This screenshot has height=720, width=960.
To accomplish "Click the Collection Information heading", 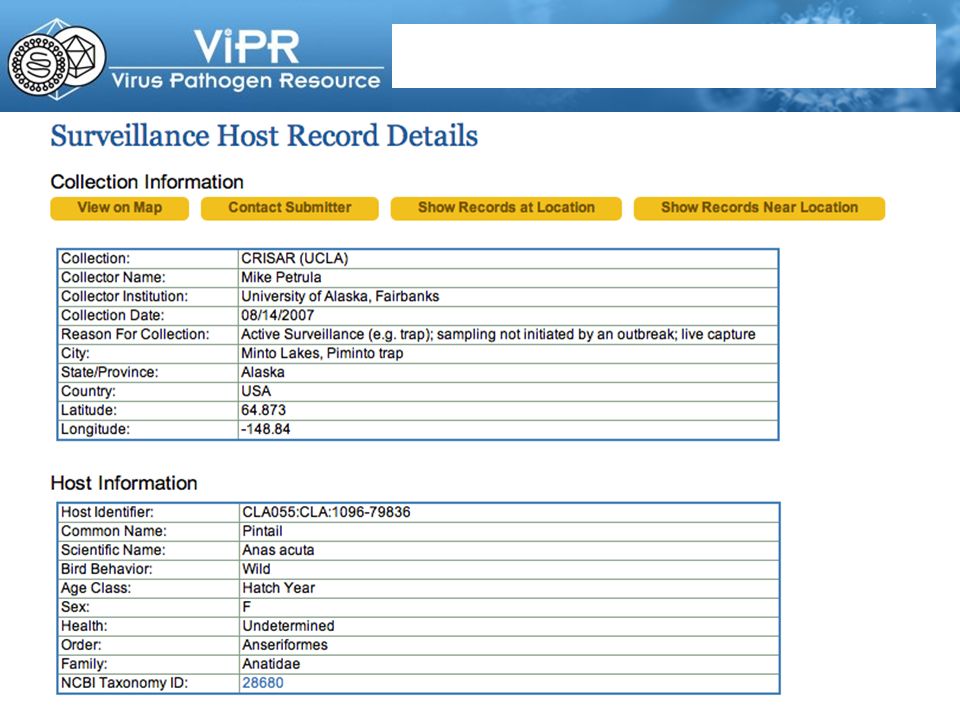I will 147,182.
